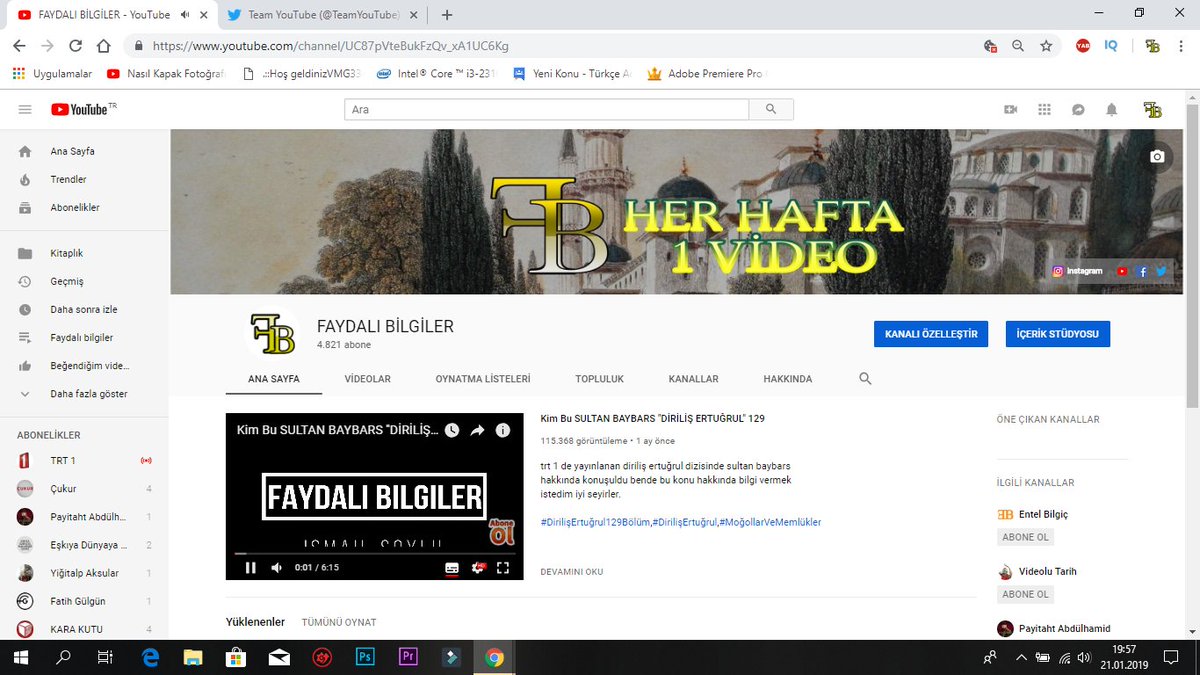This screenshot has height=675, width=1200.
Task: Open the notifications bell
Action: coord(1111,110)
